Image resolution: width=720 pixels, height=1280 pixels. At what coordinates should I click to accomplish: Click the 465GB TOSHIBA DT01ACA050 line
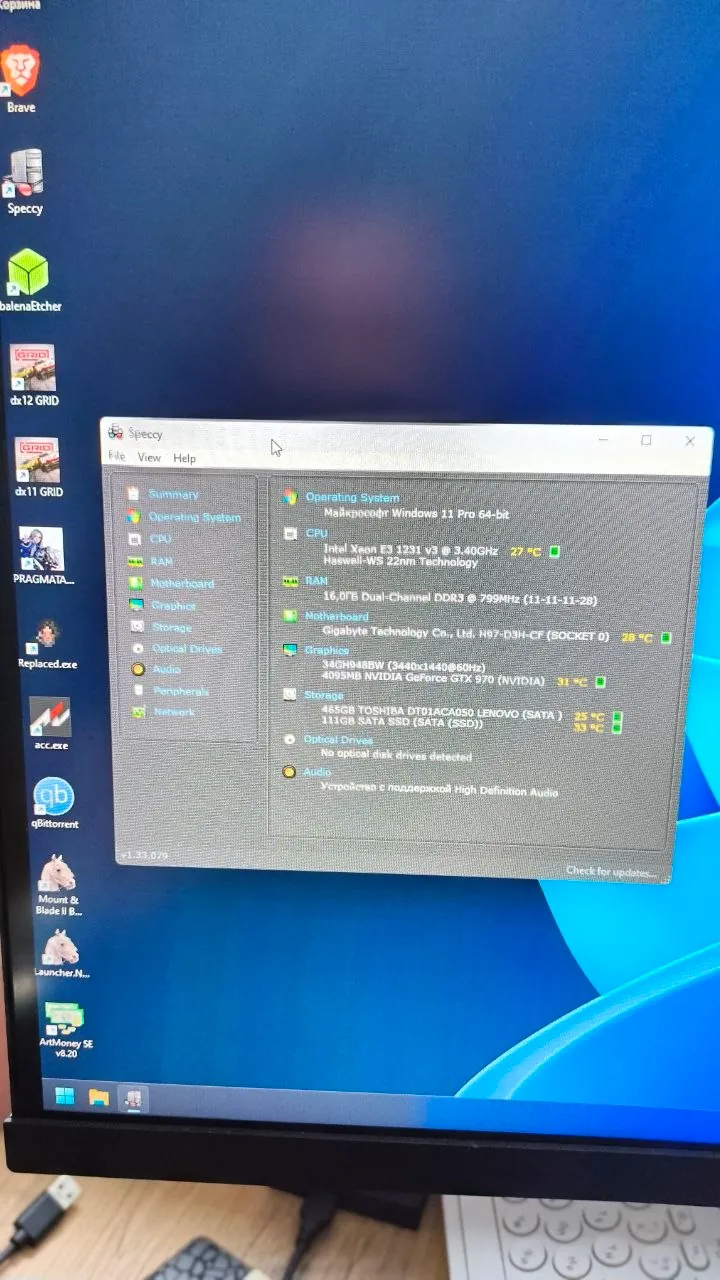[x=441, y=714]
